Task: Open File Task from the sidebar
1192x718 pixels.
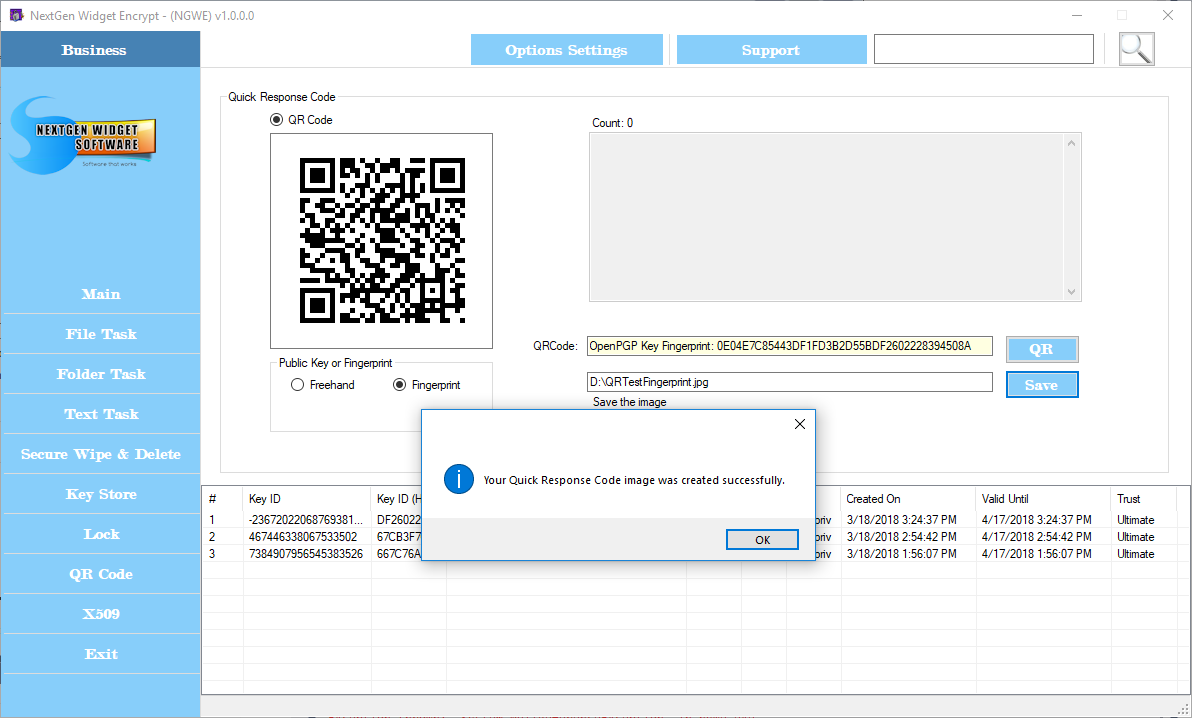Action: tap(101, 334)
